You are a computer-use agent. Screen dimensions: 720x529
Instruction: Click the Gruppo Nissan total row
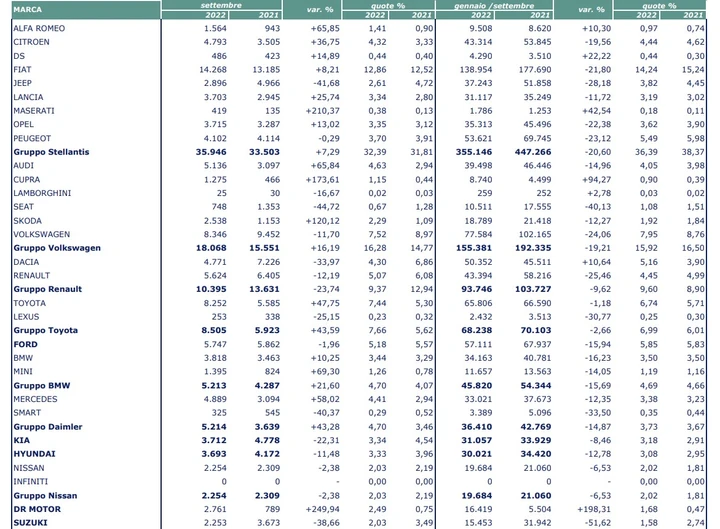[359, 496]
